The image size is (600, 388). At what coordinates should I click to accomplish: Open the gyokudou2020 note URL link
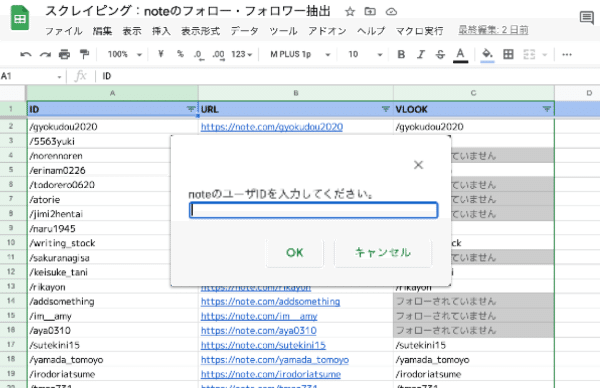[272, 127]
